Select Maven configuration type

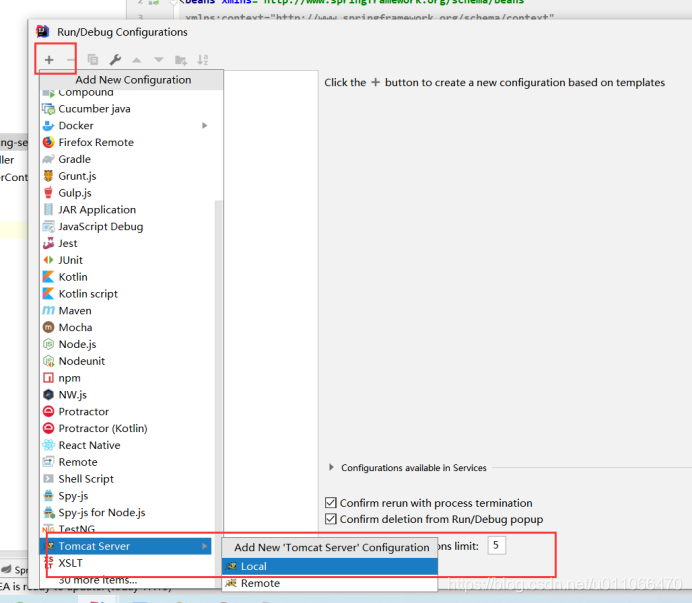(x=127, y=310)
